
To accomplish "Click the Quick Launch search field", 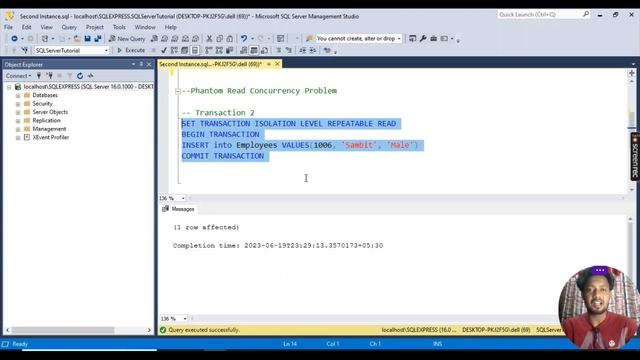I will click(539, 14).
